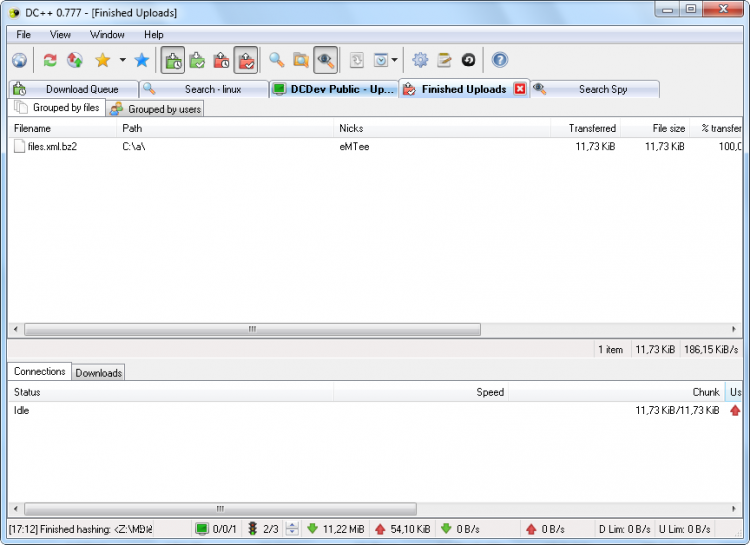This screenshot has height=545, width=750.
Task: Click left arrow of uploads list scrollbar
Action: [15, 329]
